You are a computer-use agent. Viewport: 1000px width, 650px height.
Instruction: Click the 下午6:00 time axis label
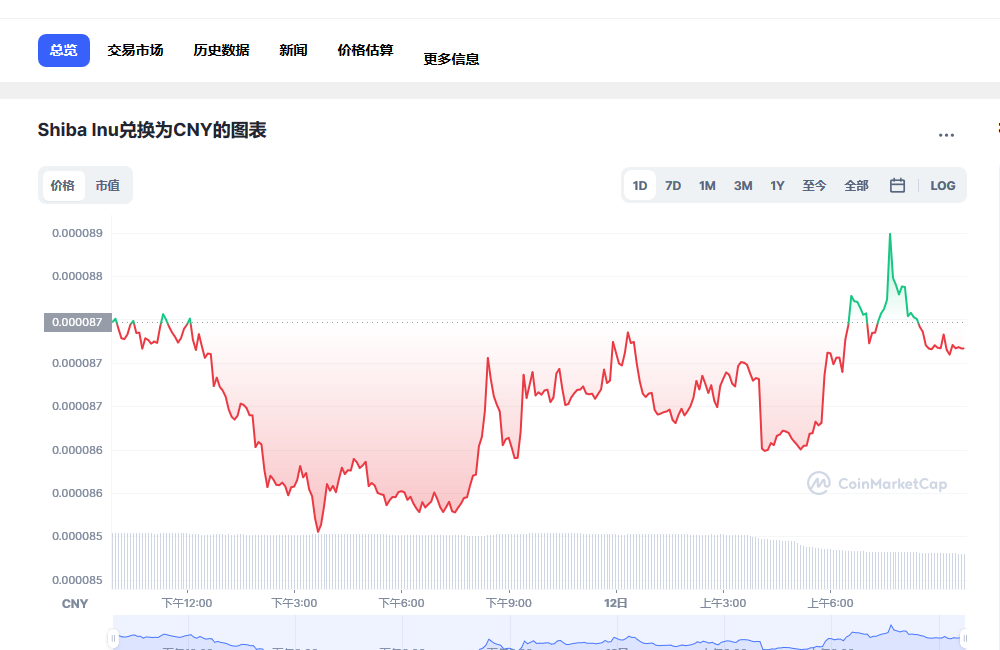coord(401,603)
